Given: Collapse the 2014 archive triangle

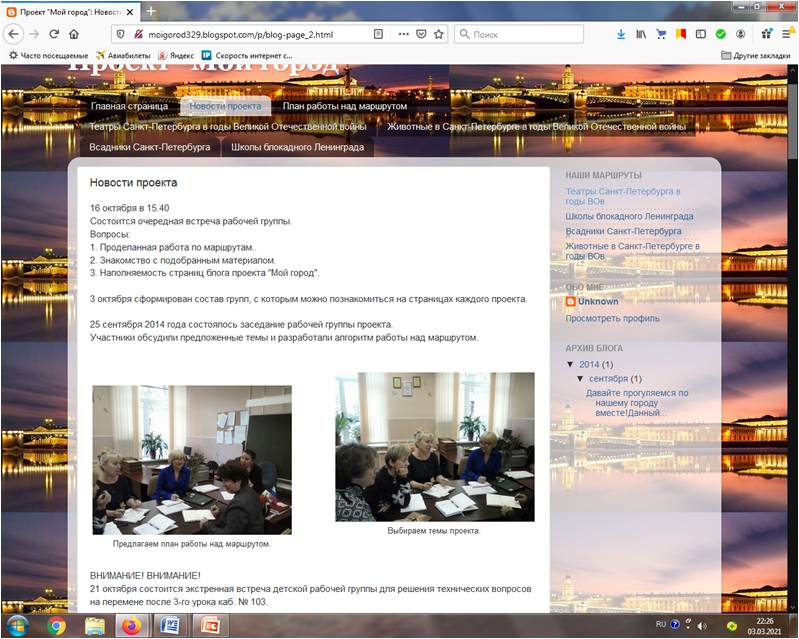Looking at the screenshot, I should (570, 364).
